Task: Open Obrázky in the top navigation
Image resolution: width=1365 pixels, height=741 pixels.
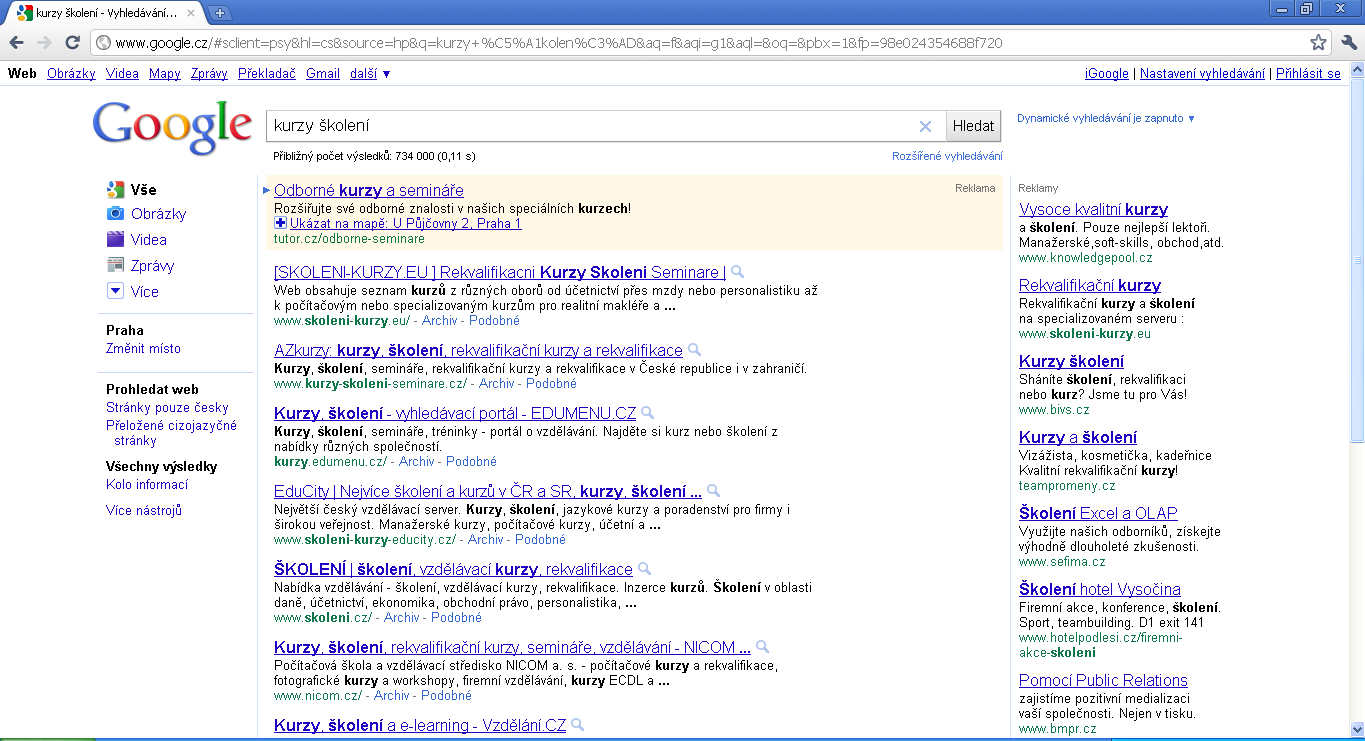Action: click(x=71, y=74)
